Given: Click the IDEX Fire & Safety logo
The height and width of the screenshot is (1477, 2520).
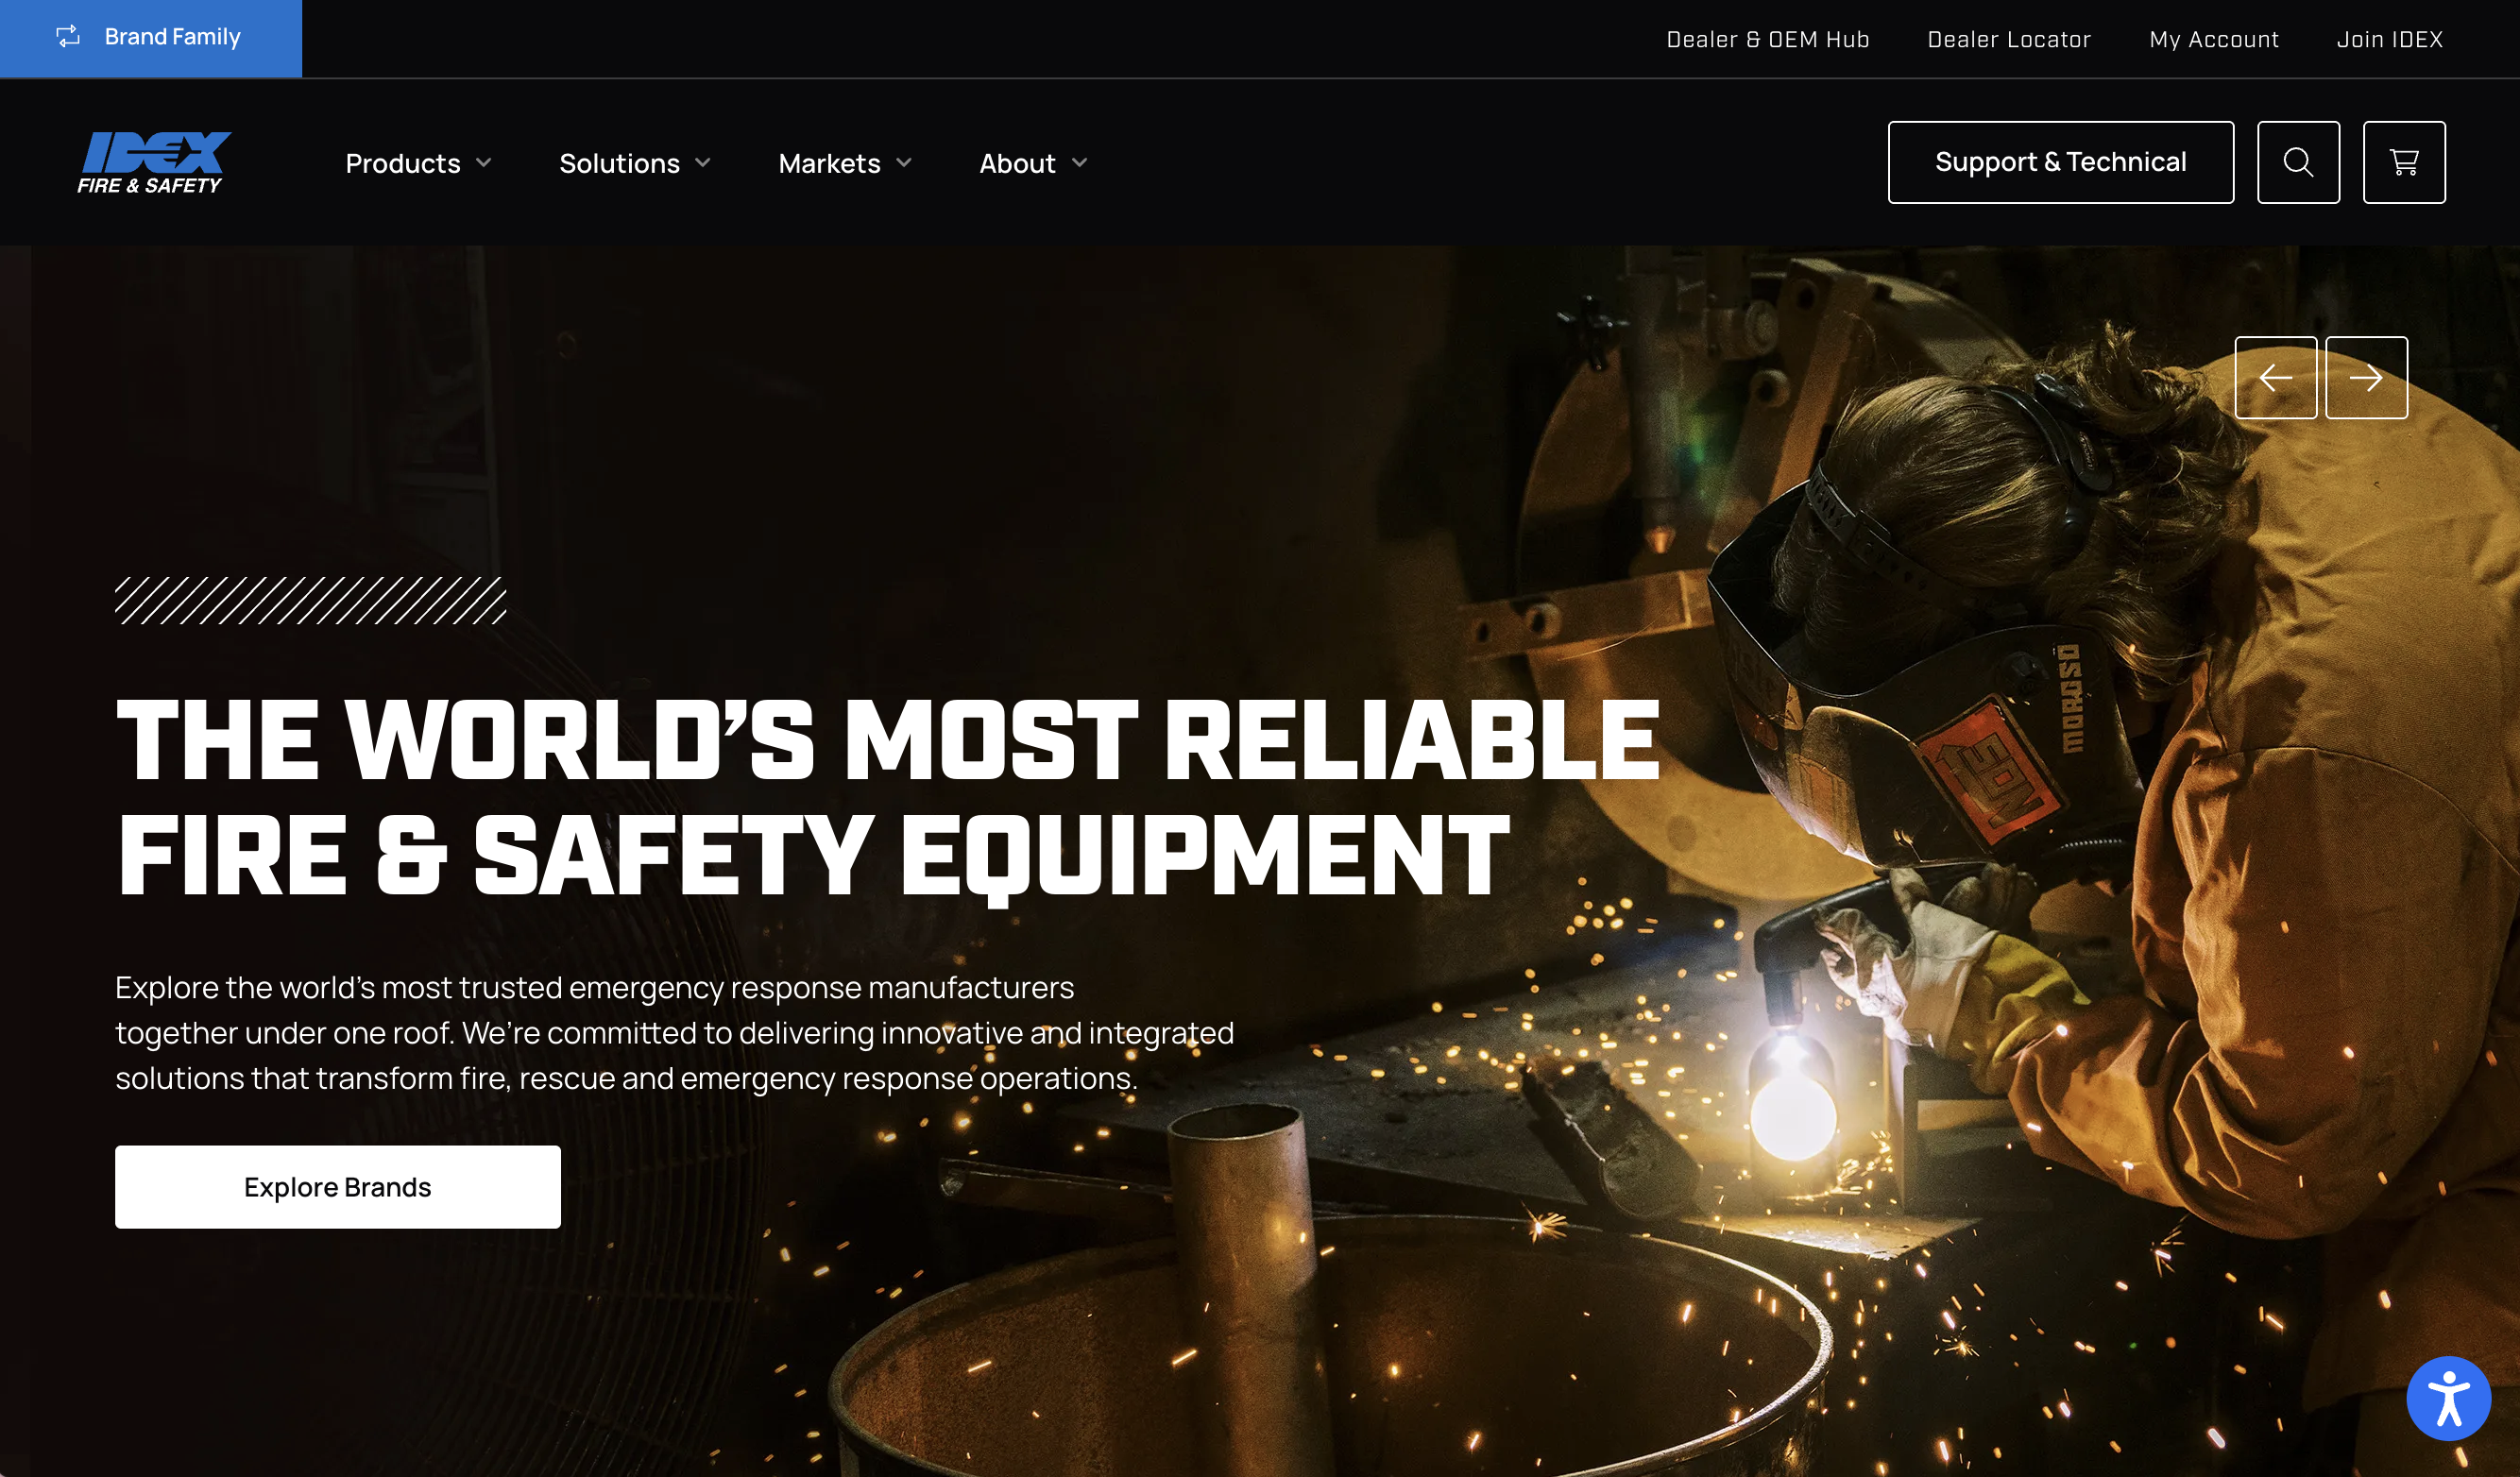Looking at the screenshot, I should click(153, 162).
